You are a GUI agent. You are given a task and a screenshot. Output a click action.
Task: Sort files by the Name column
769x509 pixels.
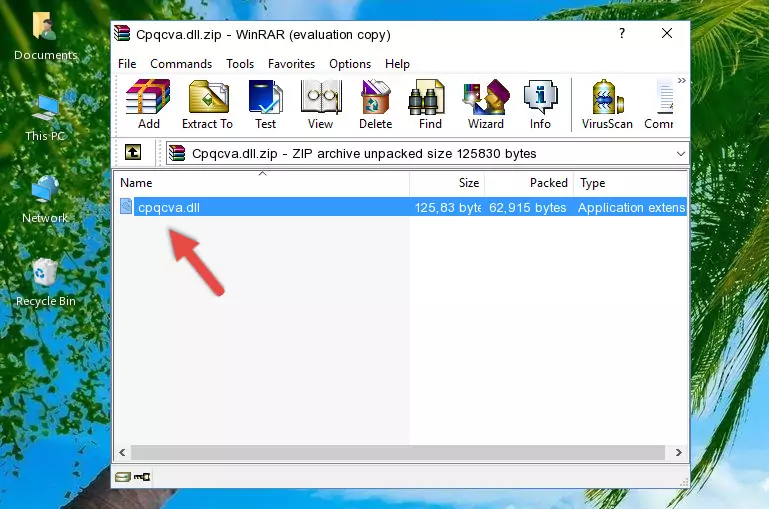pyautogui.click(x=262, y=183)
